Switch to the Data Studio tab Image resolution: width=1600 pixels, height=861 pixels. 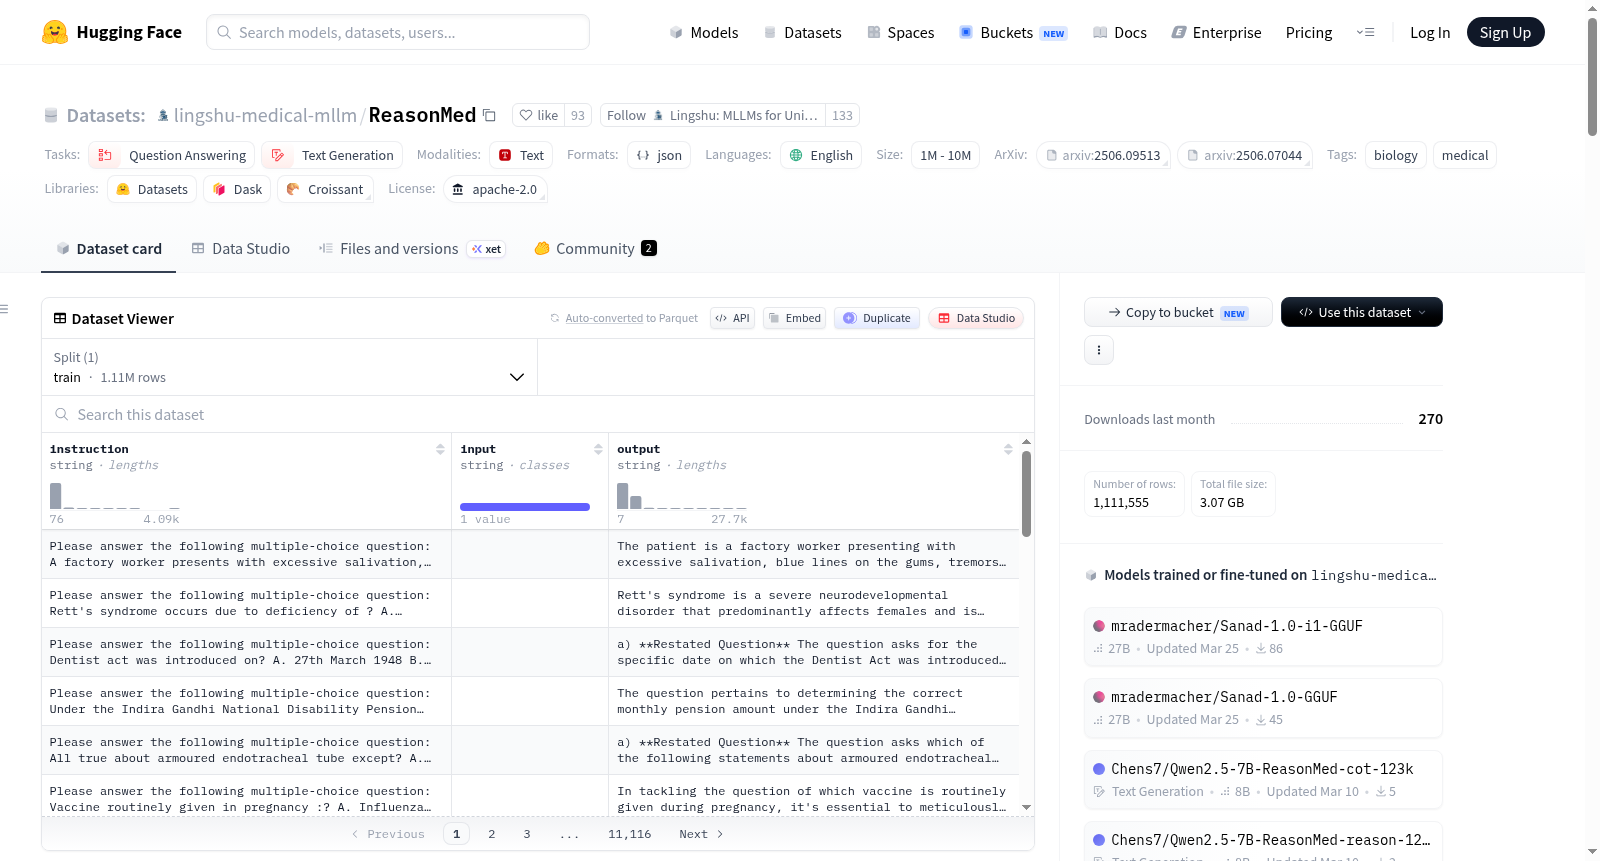(241, 249)
